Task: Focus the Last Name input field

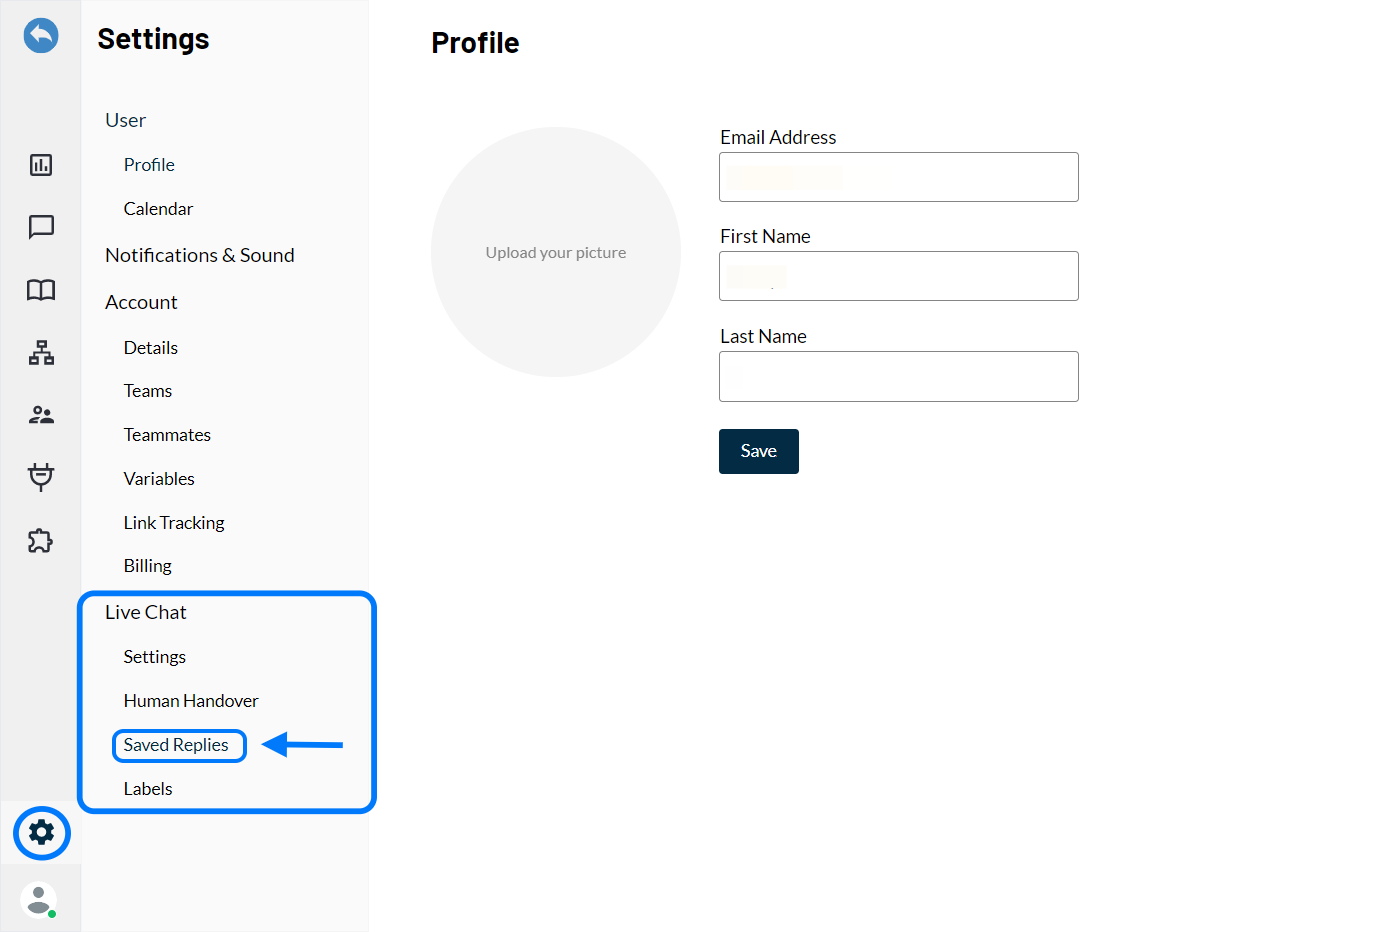Action: pos(898,377)
